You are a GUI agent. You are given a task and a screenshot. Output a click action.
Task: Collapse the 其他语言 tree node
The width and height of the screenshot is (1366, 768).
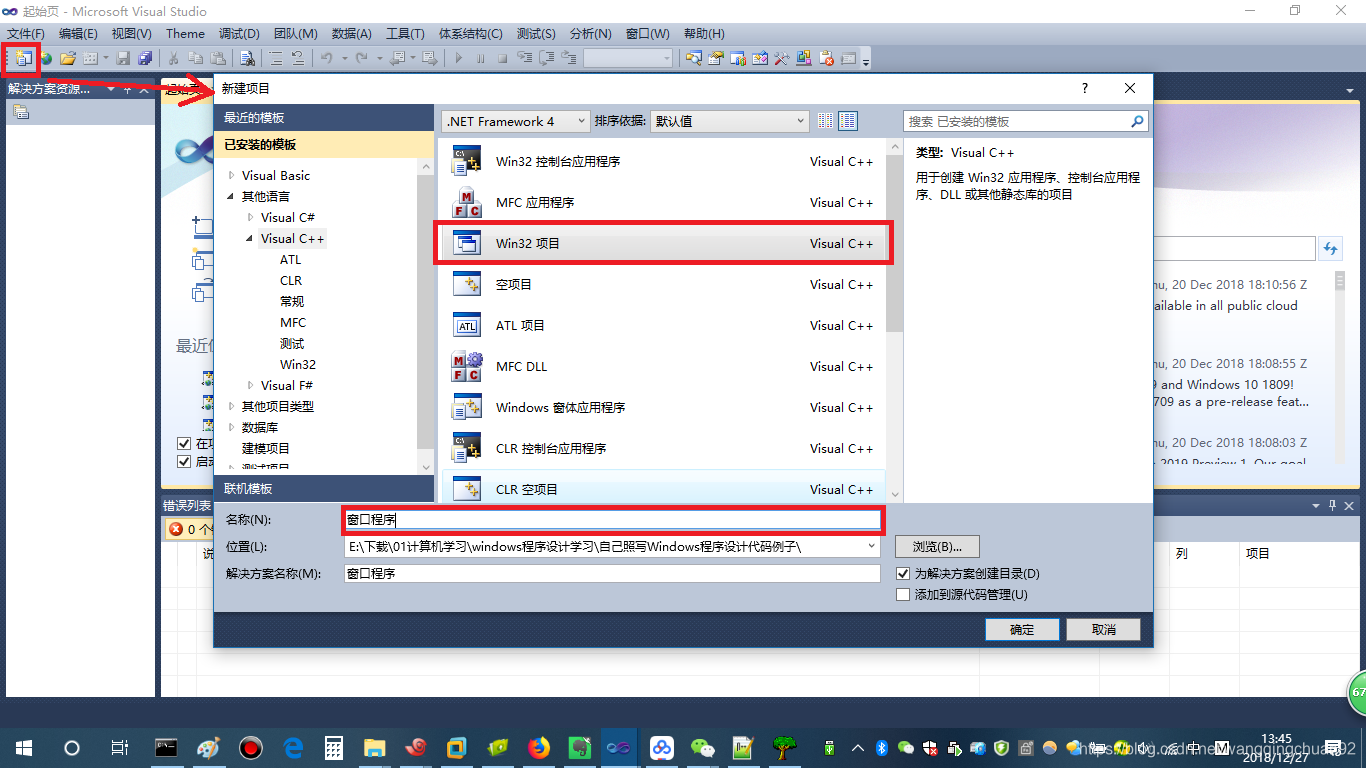(x=232, y=196)
